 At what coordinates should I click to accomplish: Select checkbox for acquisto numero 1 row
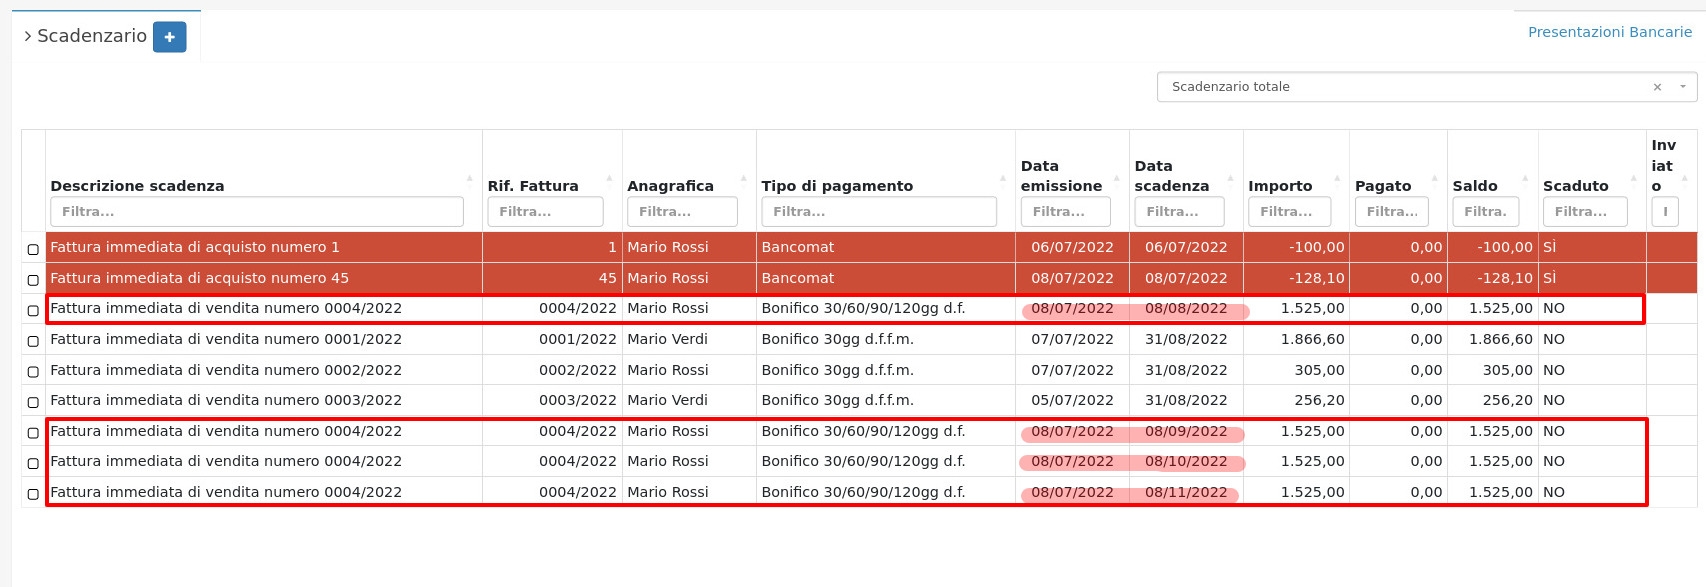tap(33, 249)
